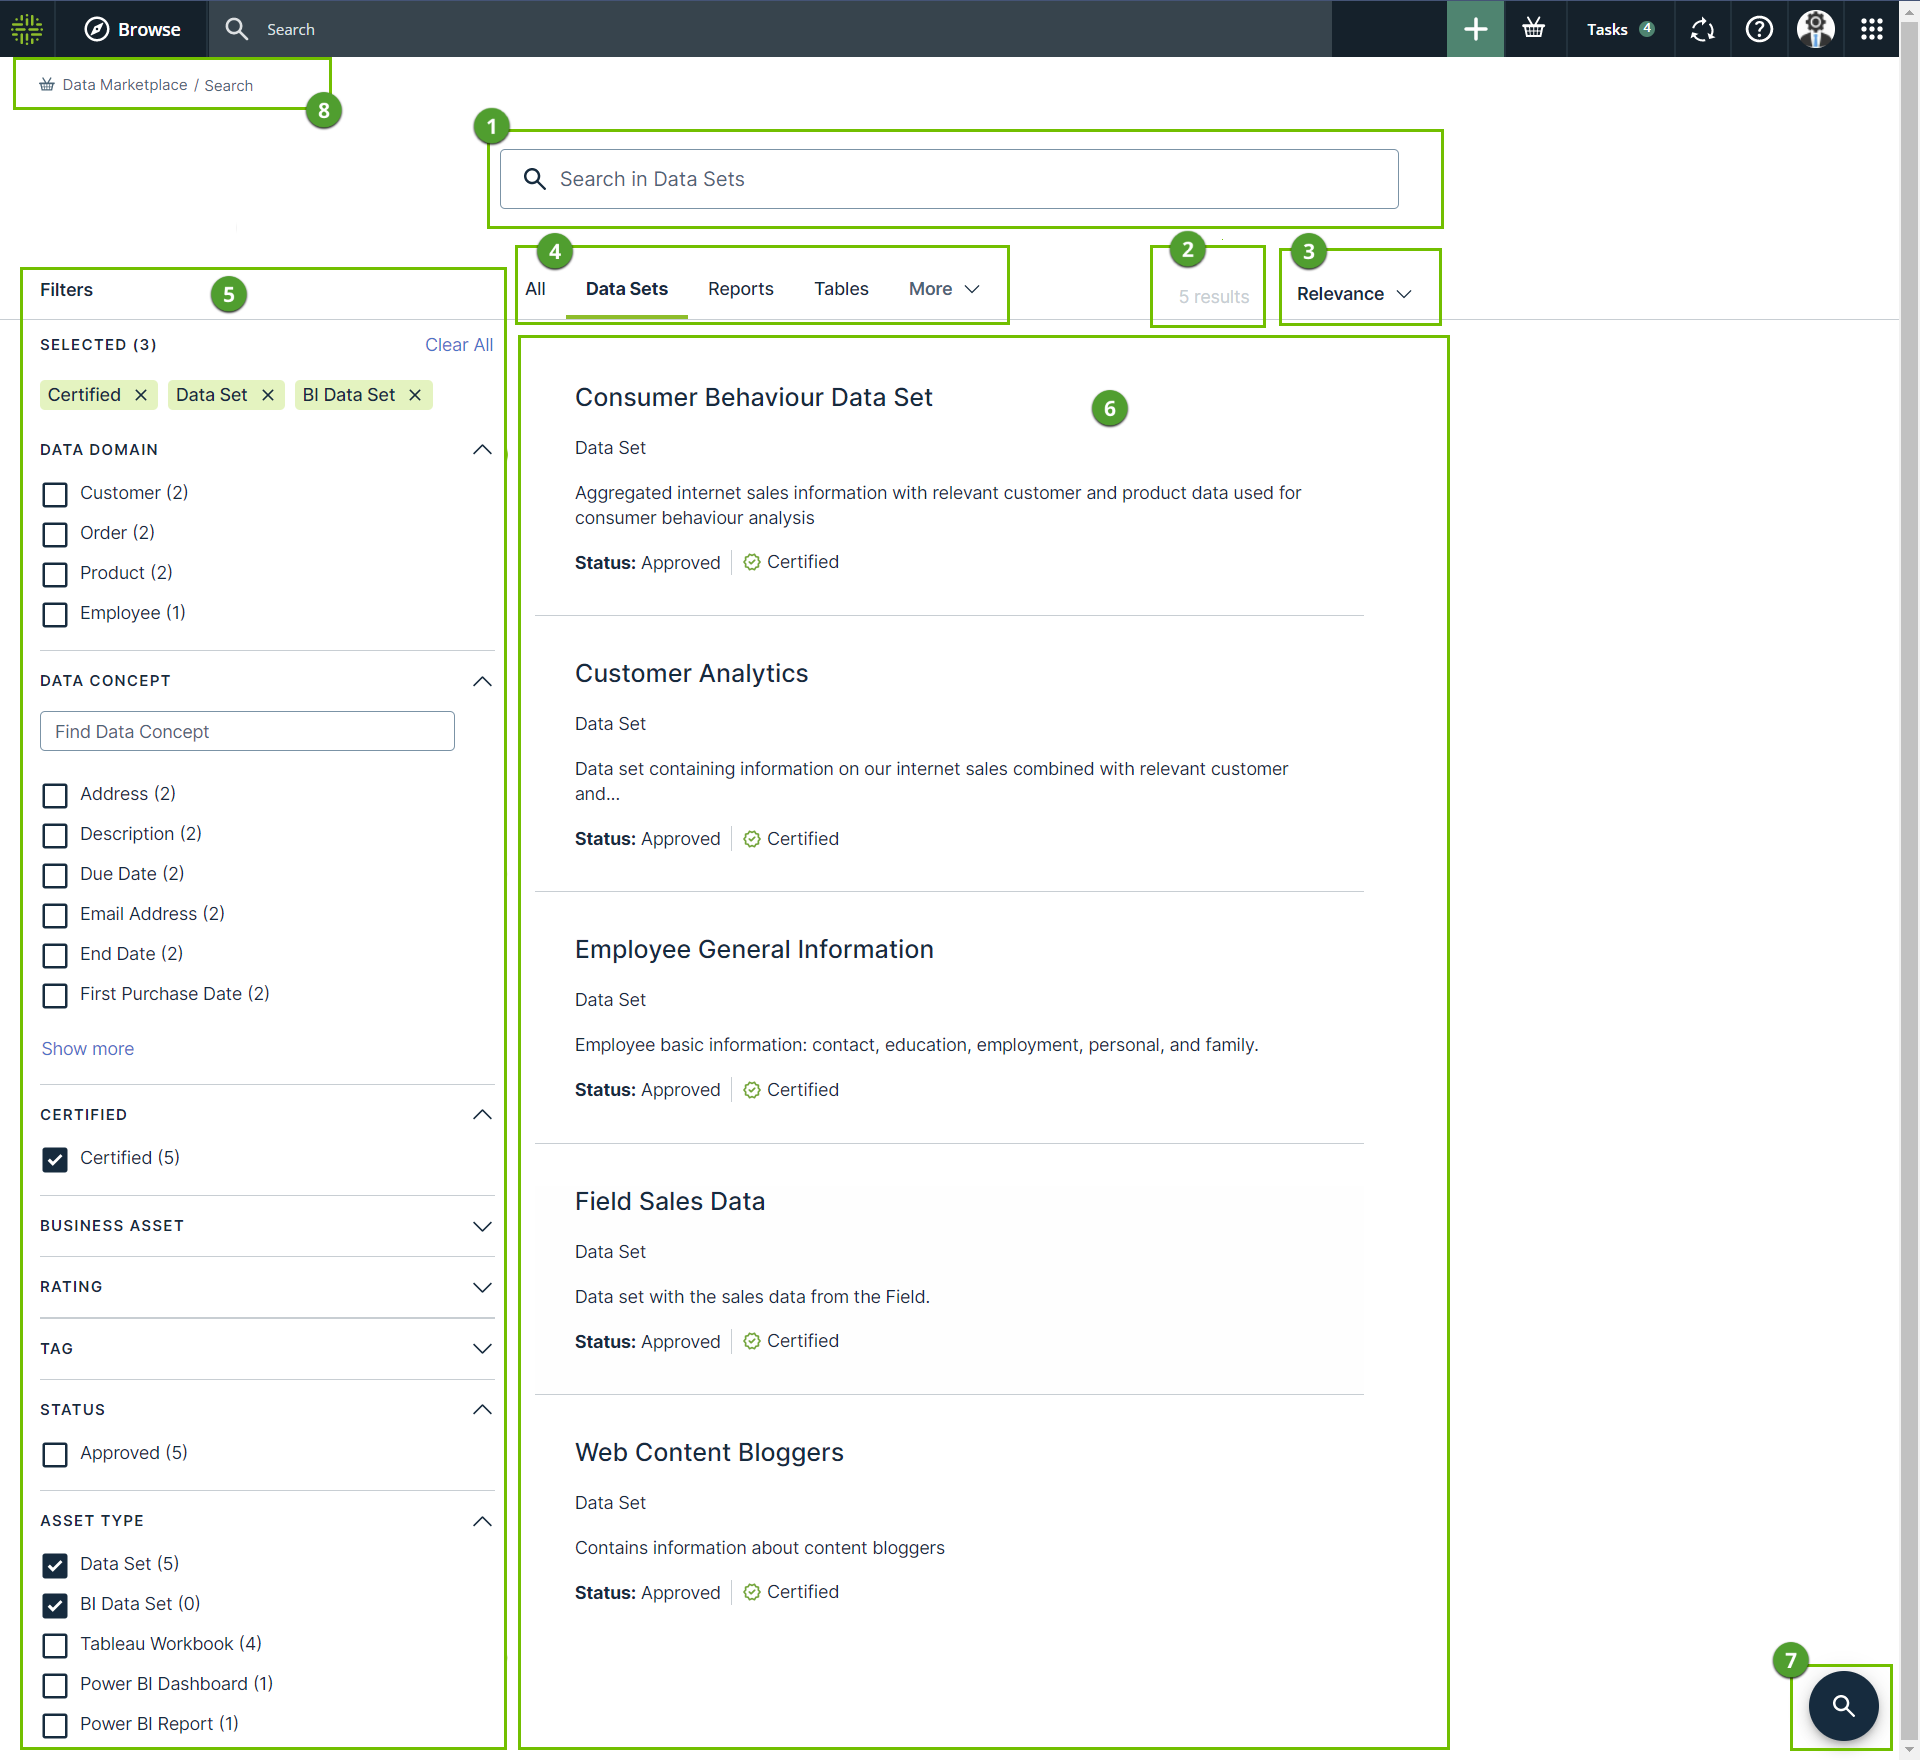Uncheck the Certified (5) checkbox
This screenshot has height=1760, width=1920.
(55, 1159)
